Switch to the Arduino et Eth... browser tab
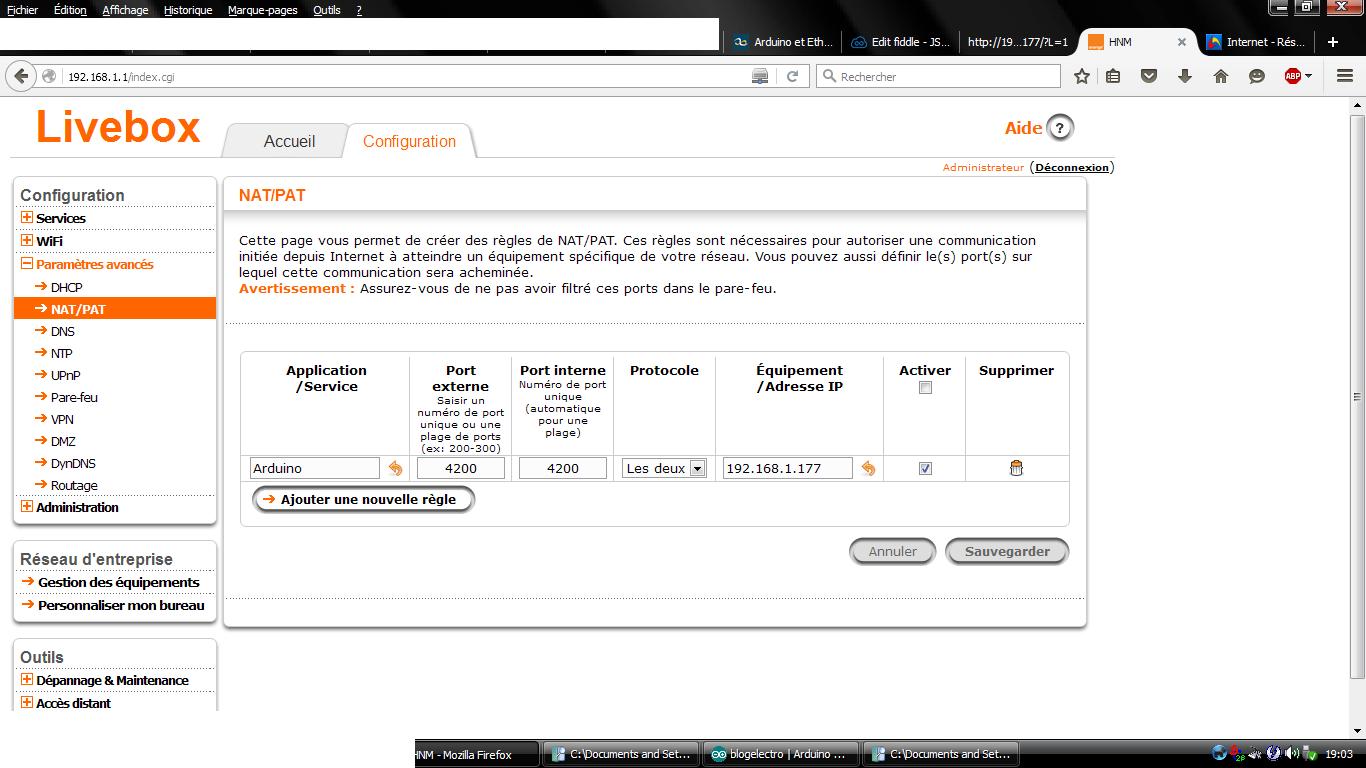 [x=782, y=42]
